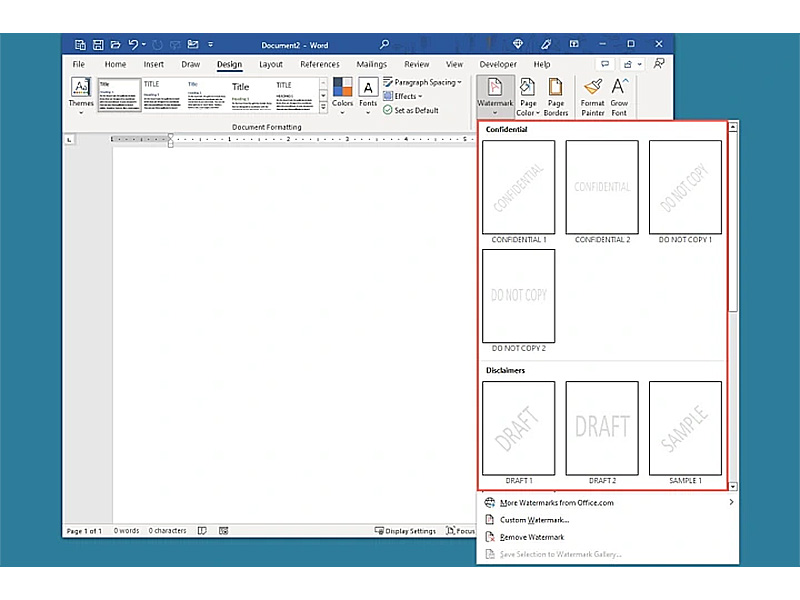Viewport: 800px width, 600px height.
Task: Enable Focus mode from status bar
Action: click(x=460, y=531)
